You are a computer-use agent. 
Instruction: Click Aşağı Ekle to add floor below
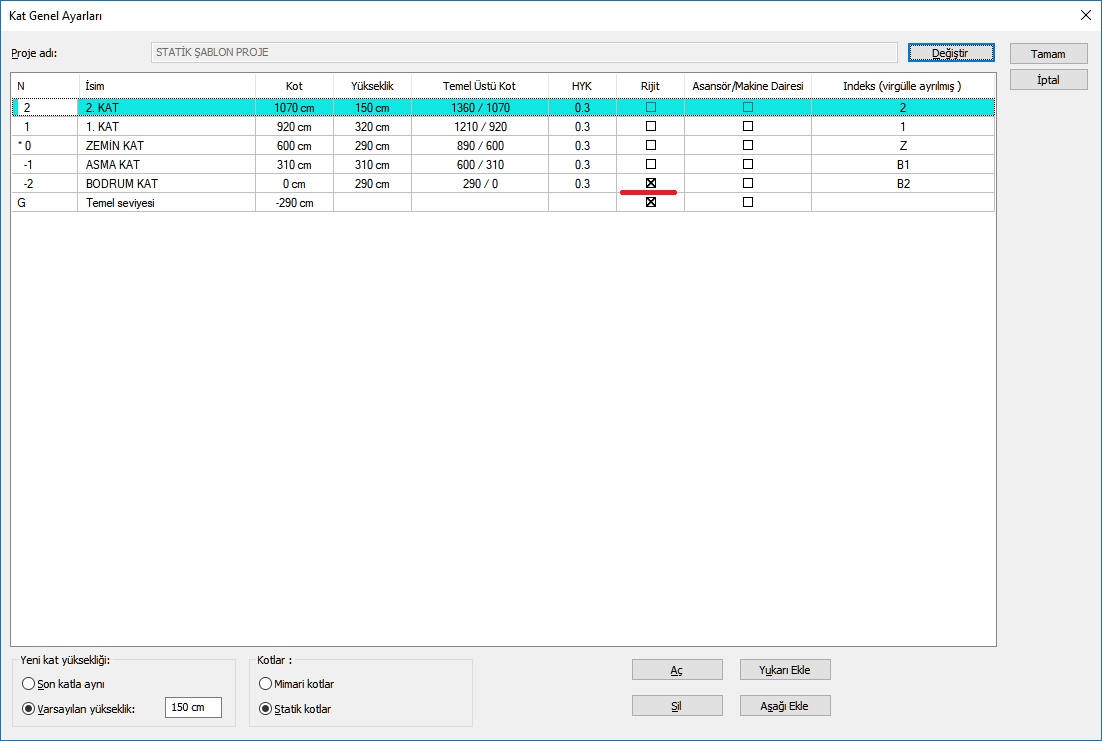tap(785, 706)
